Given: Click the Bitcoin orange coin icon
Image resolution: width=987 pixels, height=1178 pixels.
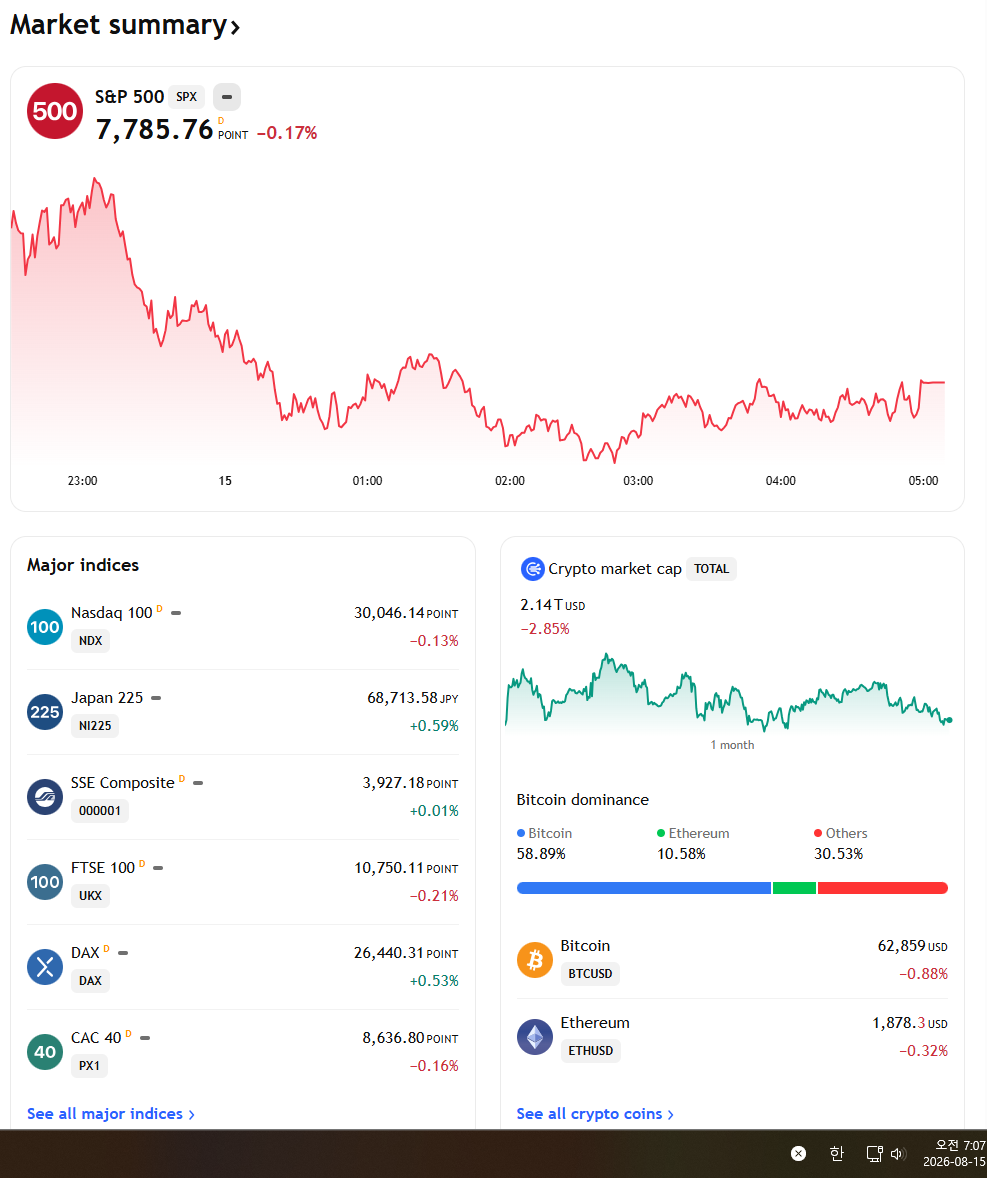Looking at the screenshot, I should (535, 959).
